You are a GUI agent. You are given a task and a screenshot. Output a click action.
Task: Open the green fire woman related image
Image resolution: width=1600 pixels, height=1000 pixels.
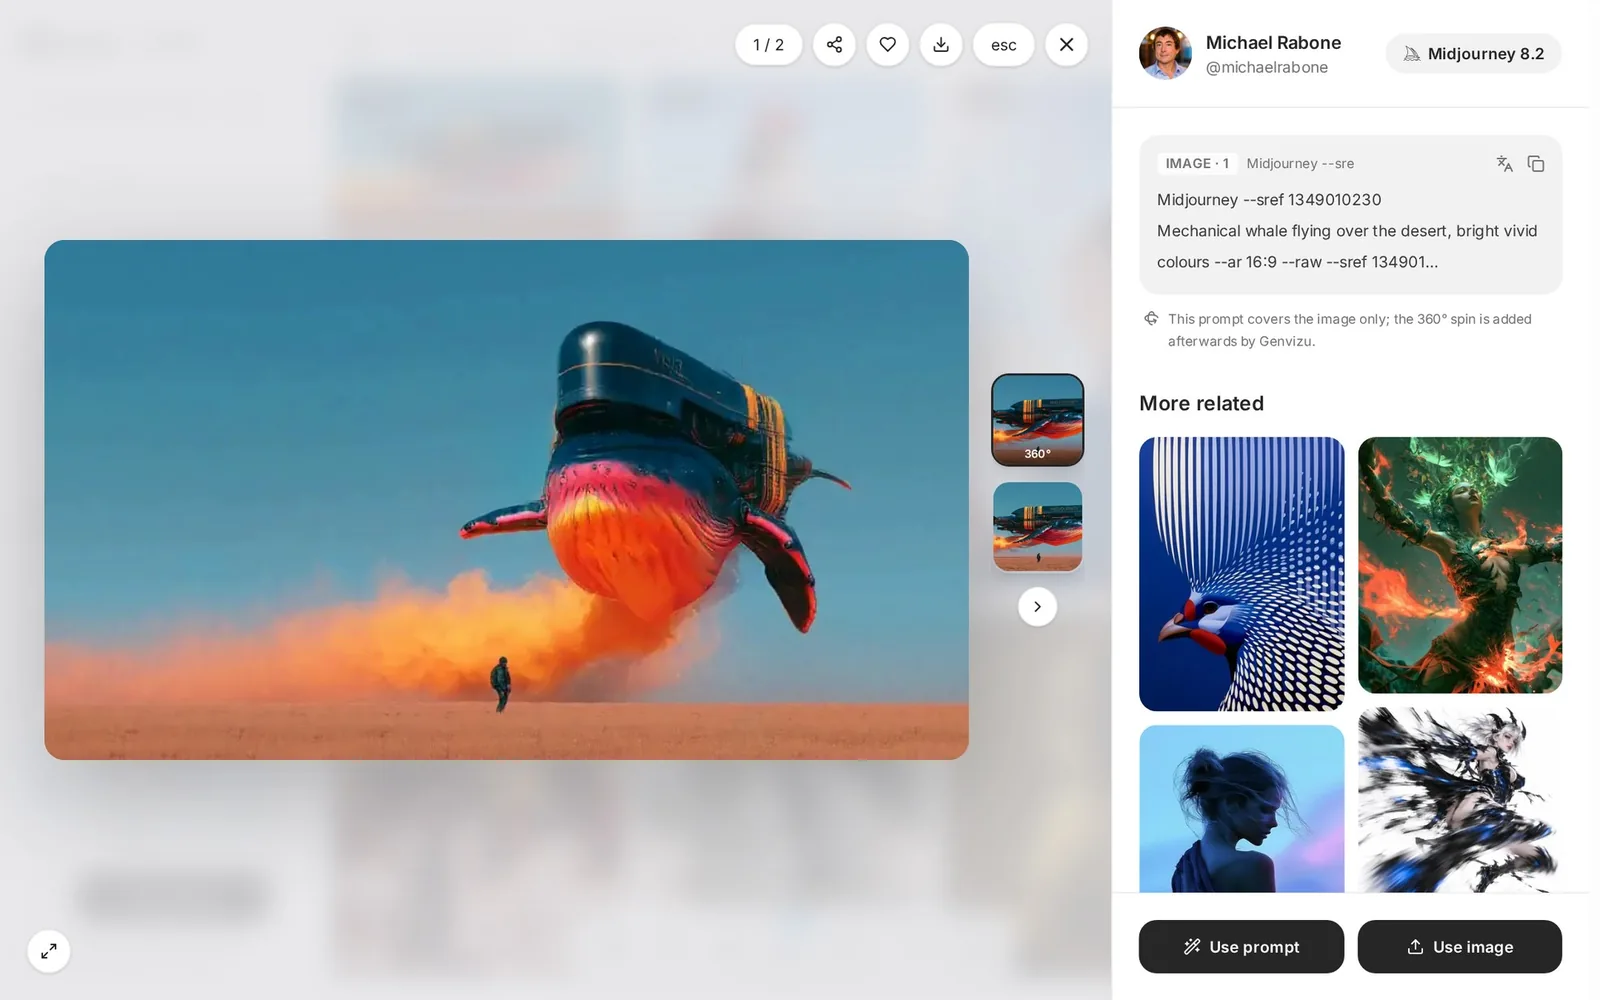click(x=1459, y=565)
